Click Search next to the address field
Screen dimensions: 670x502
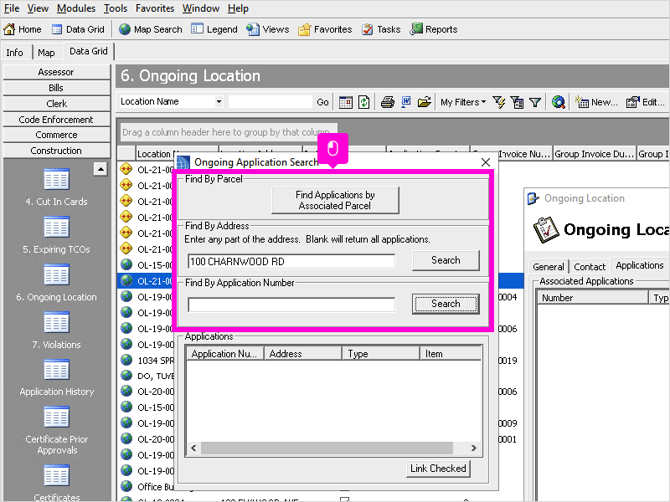[x=446, y=260]
